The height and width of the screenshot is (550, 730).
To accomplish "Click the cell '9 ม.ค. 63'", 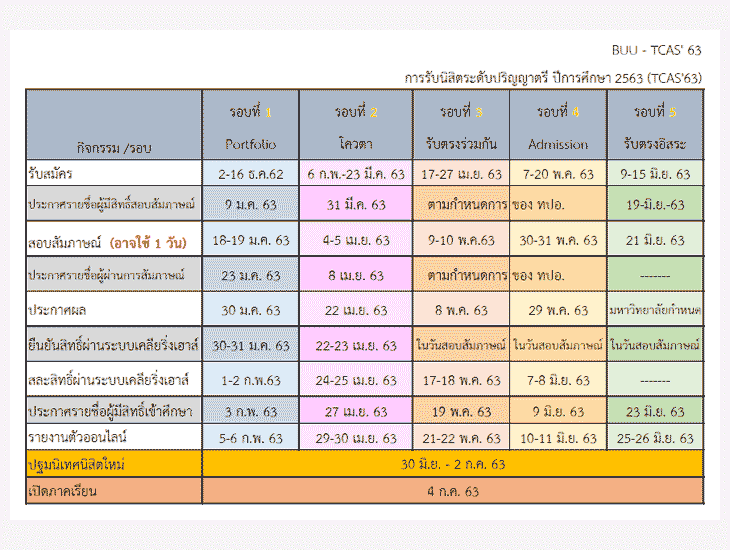I will (x=251, y=204).
